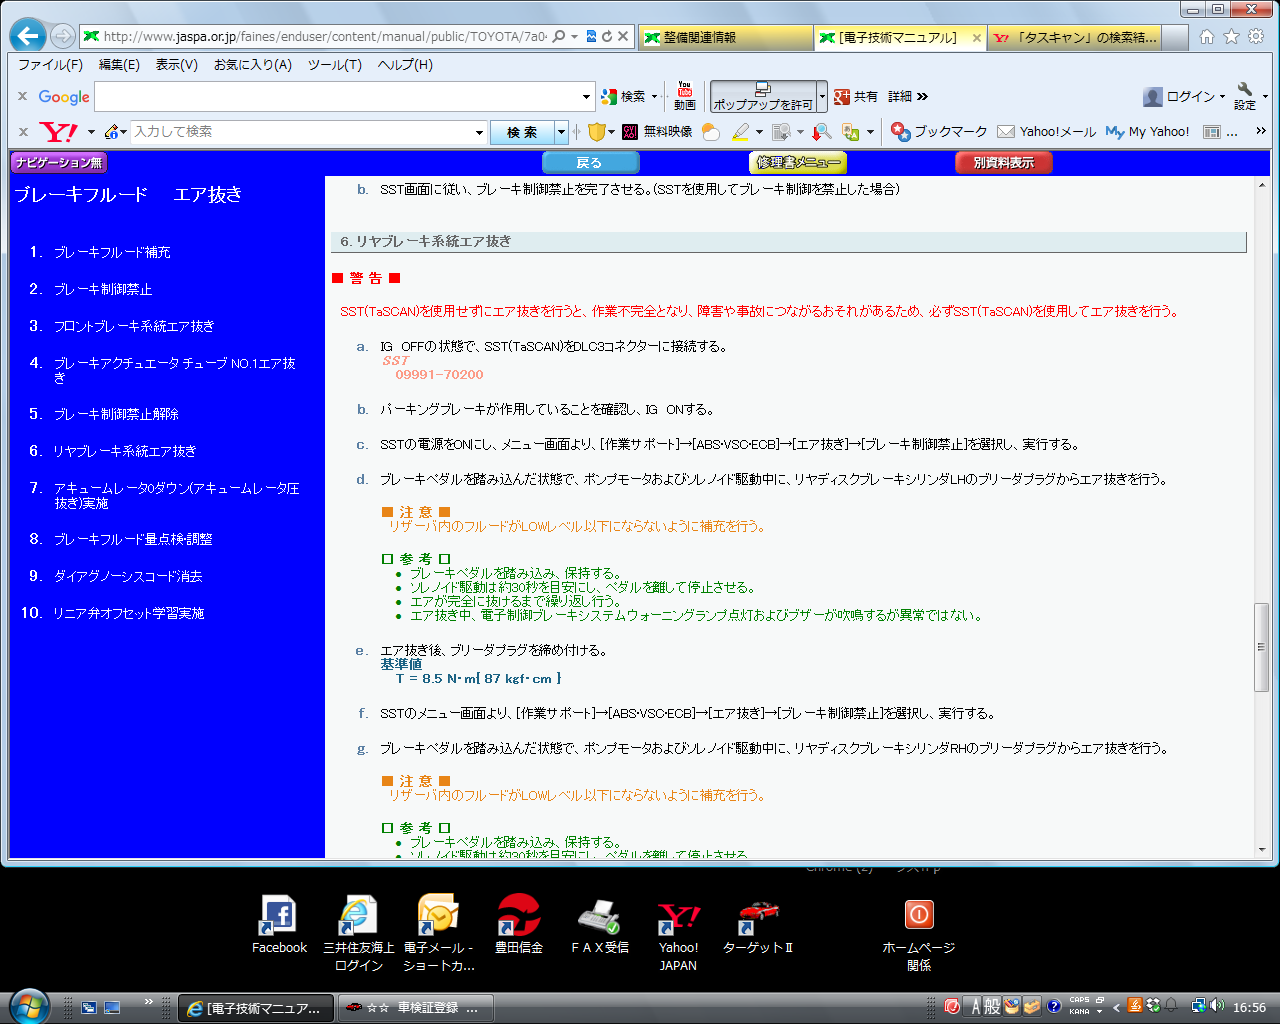This screenshot has height=1024, width=1280.
Task: Click the 別資料表示 button
Action: coord(1004,162)
